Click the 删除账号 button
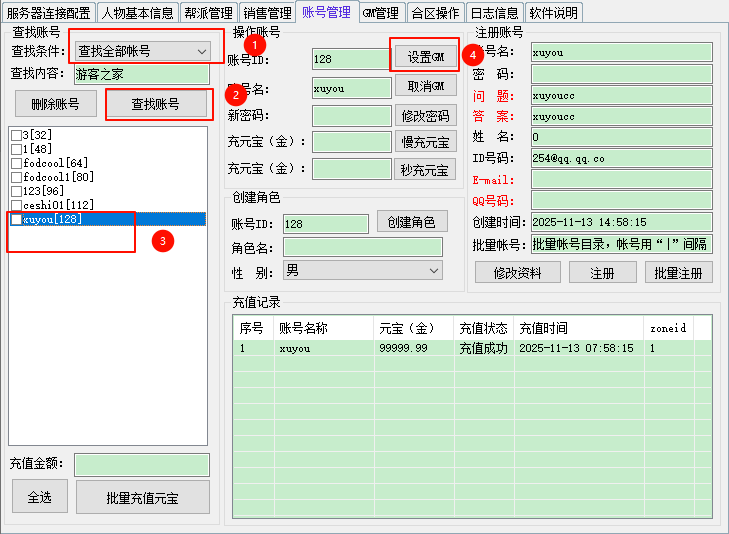Viewport: 729px width, 534px height. pyautogui.click(x=56, y=104)
